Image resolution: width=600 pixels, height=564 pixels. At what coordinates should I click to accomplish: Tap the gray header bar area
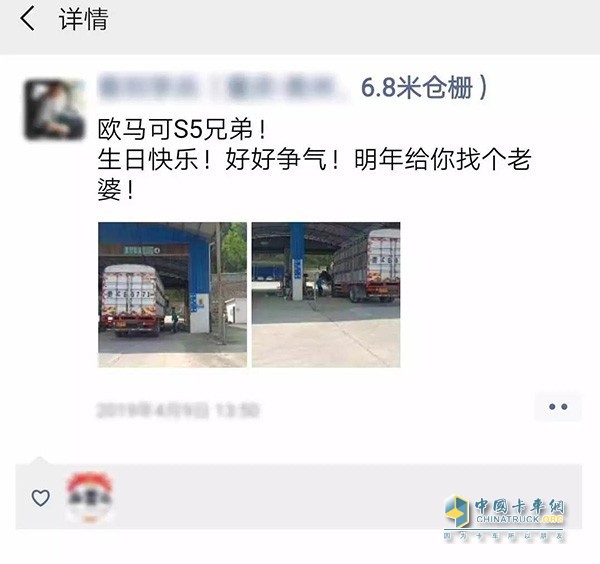click(300, 27)
